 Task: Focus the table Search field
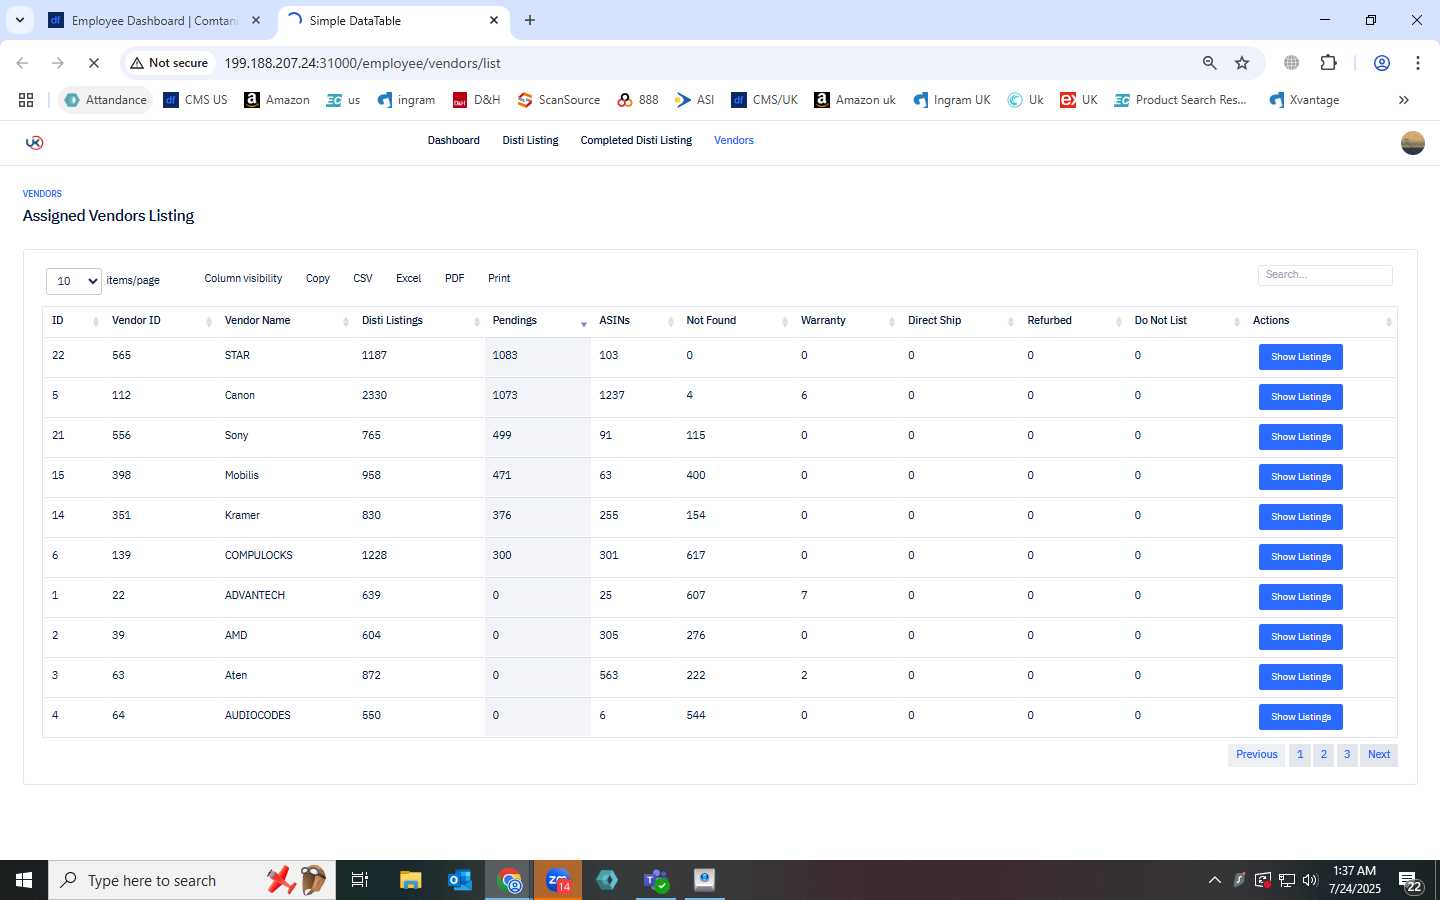coord(1325,275)
